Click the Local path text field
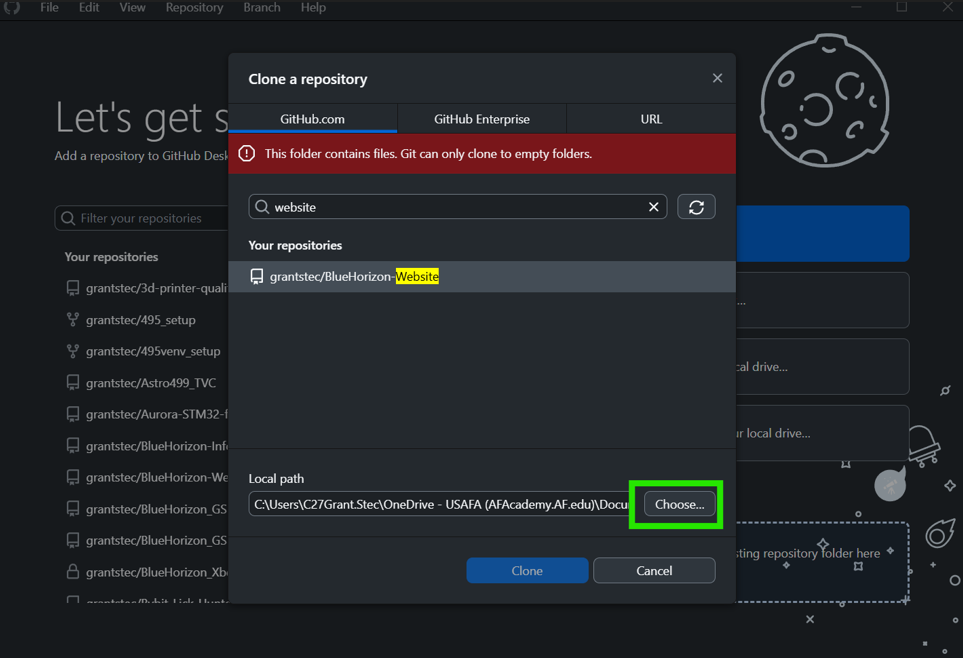The height and width of the screenshot is (658, 963). point(439,504)
